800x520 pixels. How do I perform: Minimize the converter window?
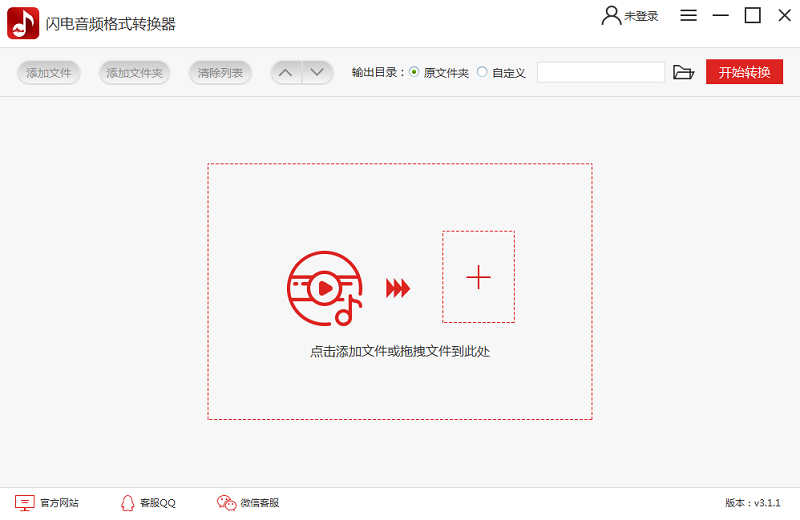click(720, 15)
